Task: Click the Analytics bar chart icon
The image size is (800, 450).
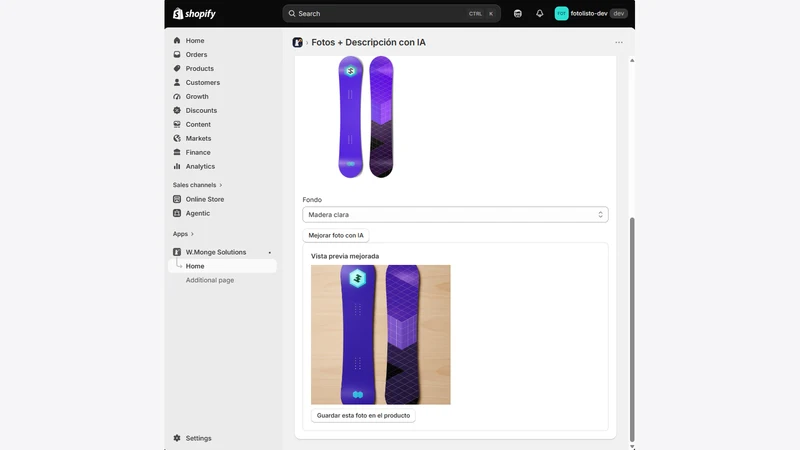Action: tap(177, 166)
